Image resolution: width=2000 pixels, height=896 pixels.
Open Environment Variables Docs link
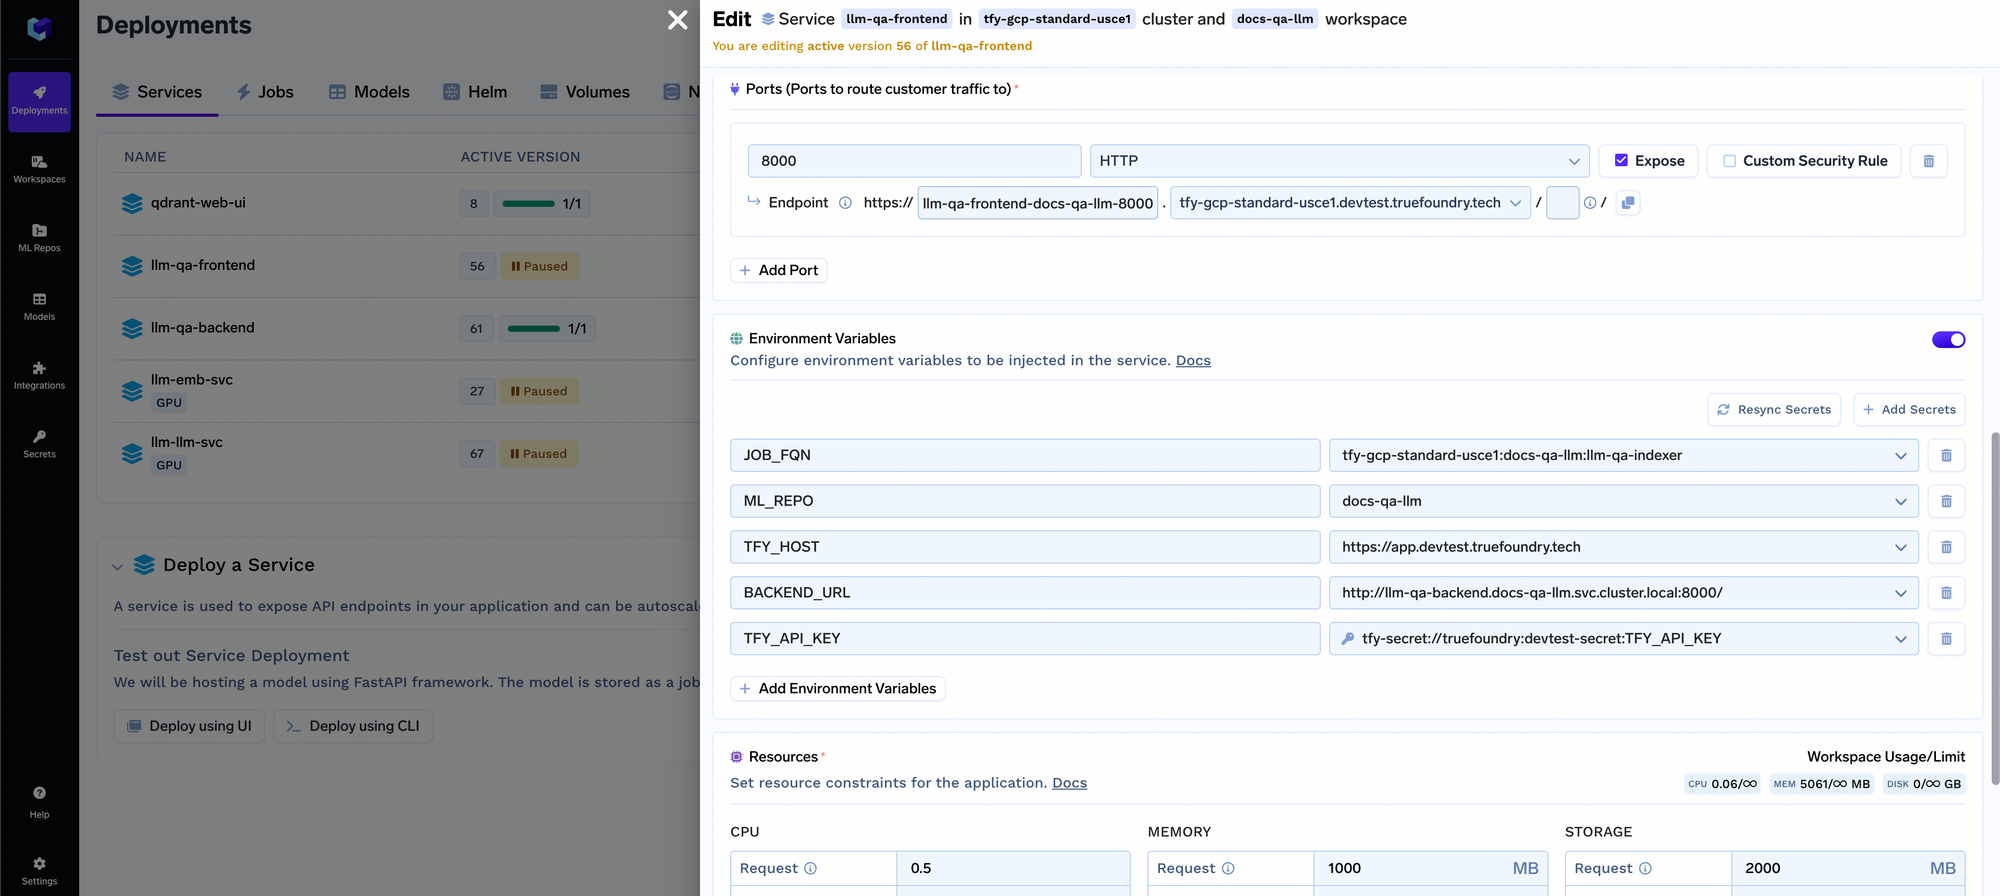(1193, 361)
